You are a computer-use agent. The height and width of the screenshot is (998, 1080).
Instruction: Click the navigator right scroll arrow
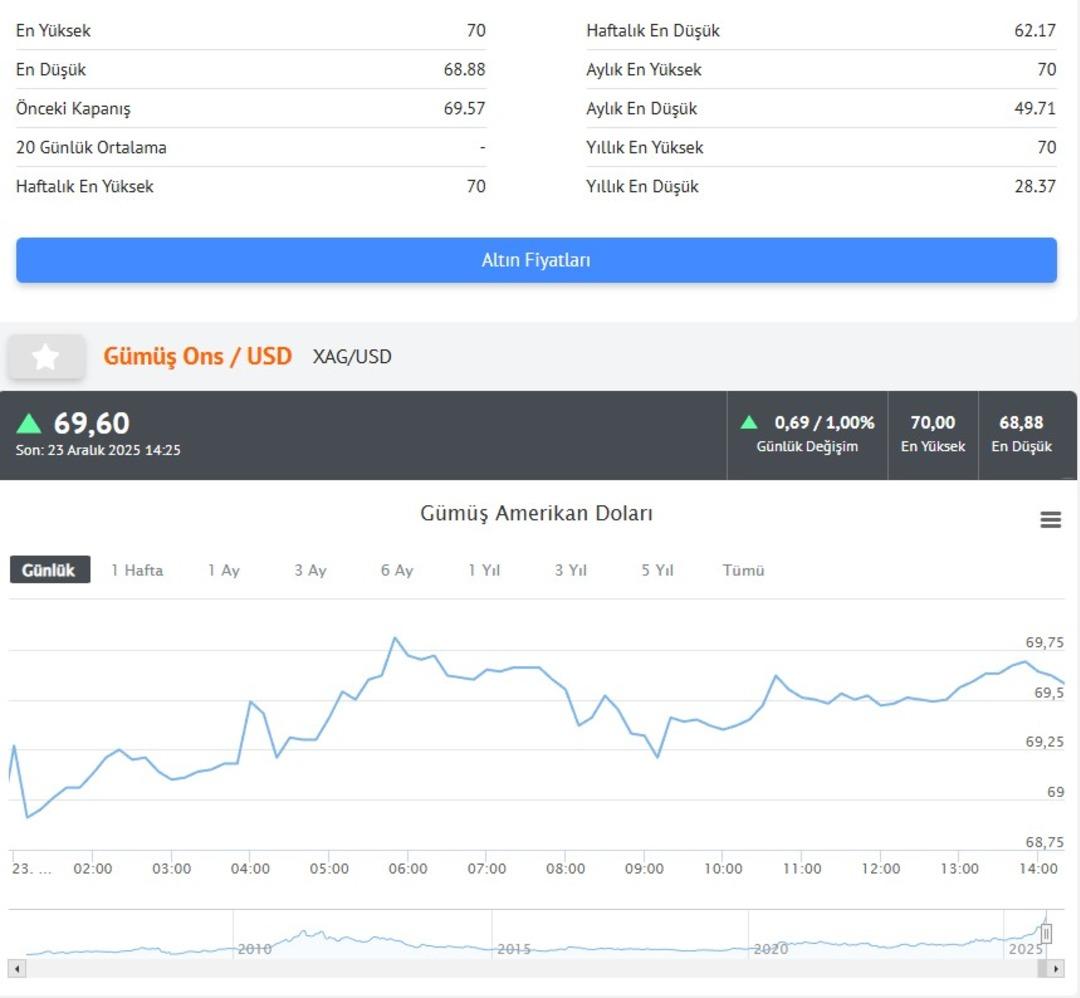tap(1053, 968)
